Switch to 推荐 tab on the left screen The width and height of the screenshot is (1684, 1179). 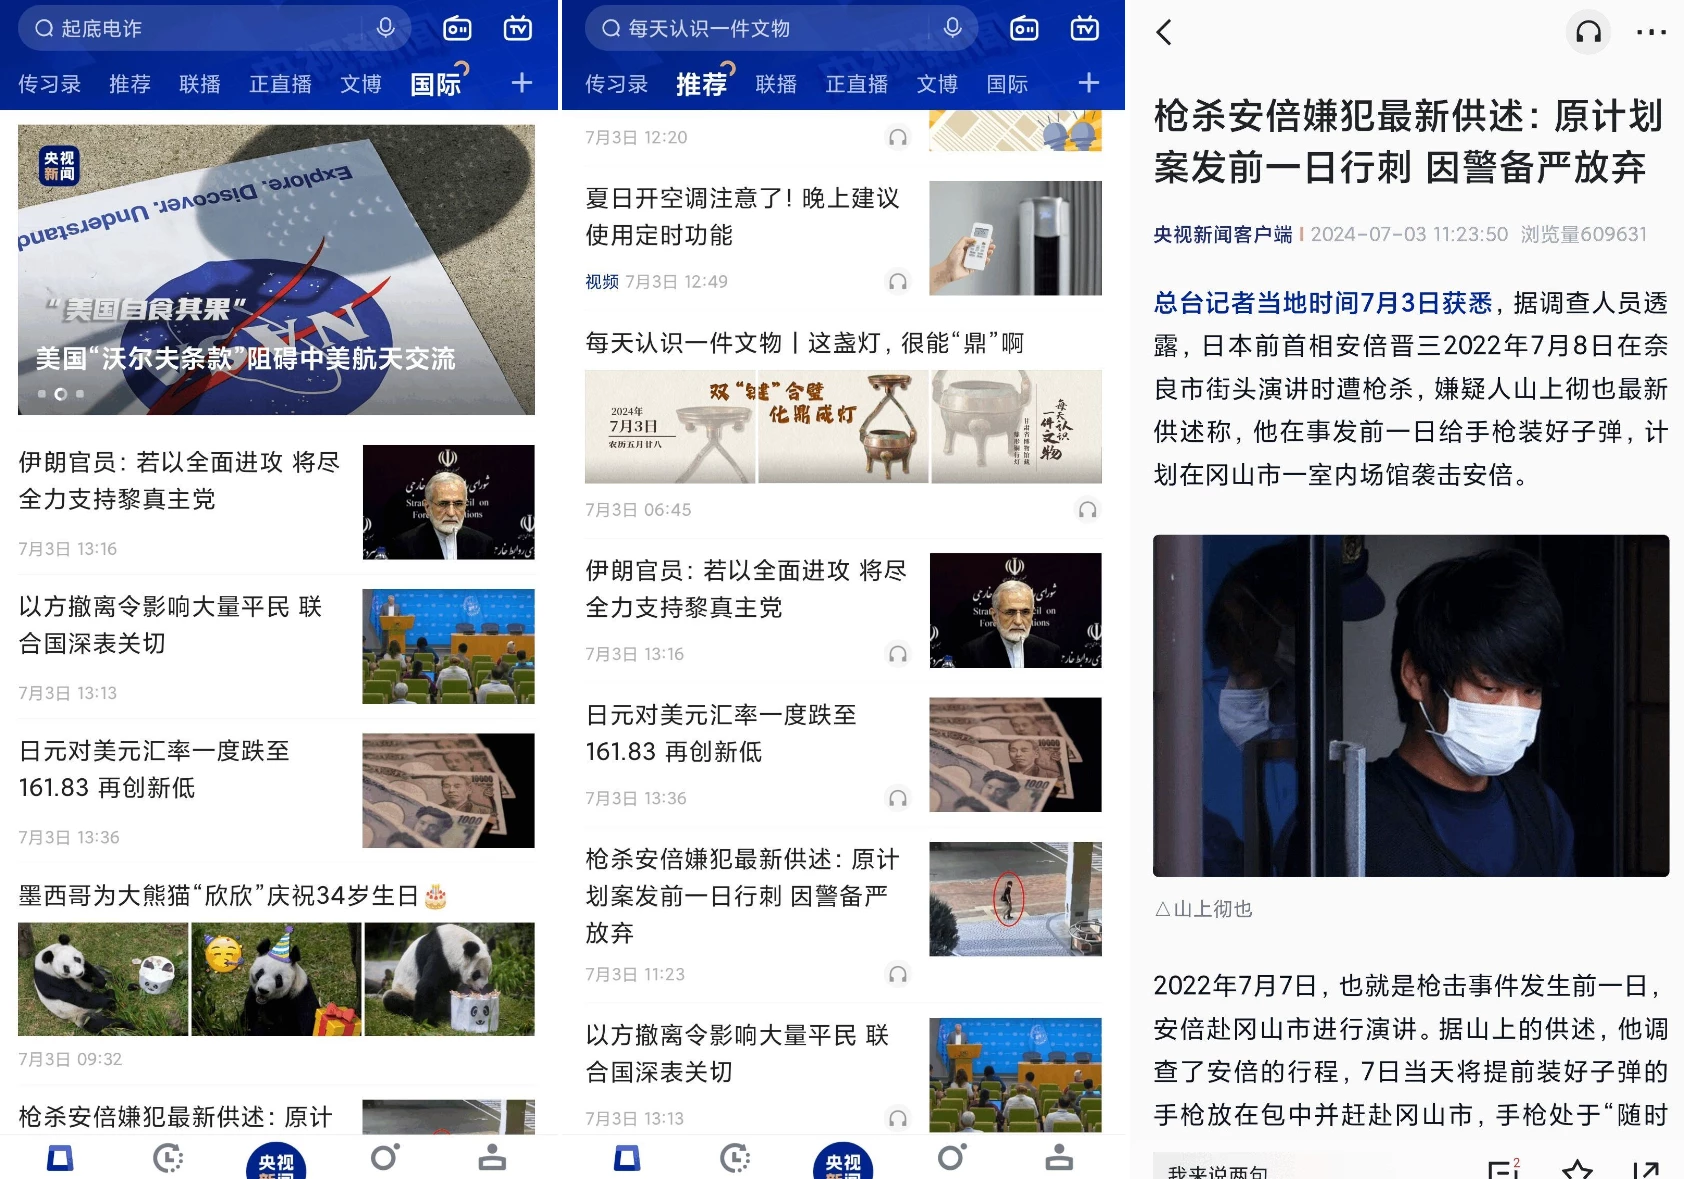(130, 84)
